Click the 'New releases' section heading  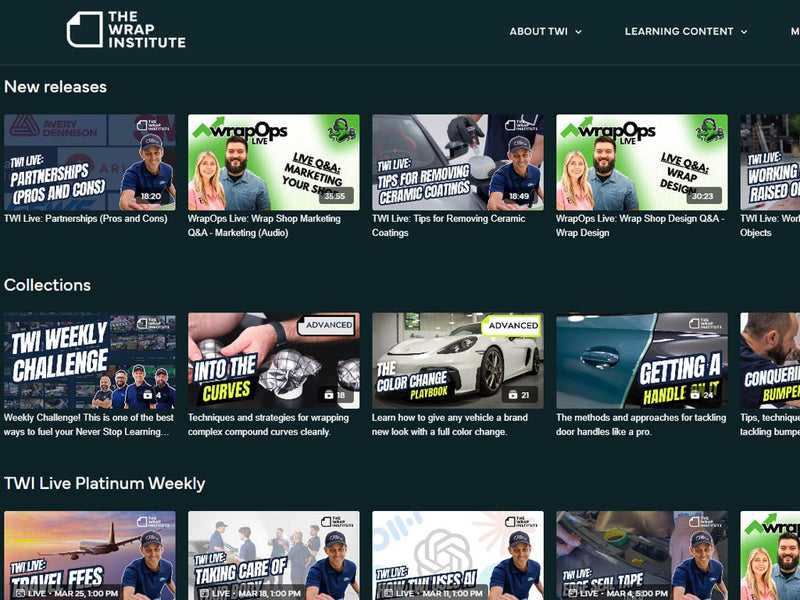56,87
